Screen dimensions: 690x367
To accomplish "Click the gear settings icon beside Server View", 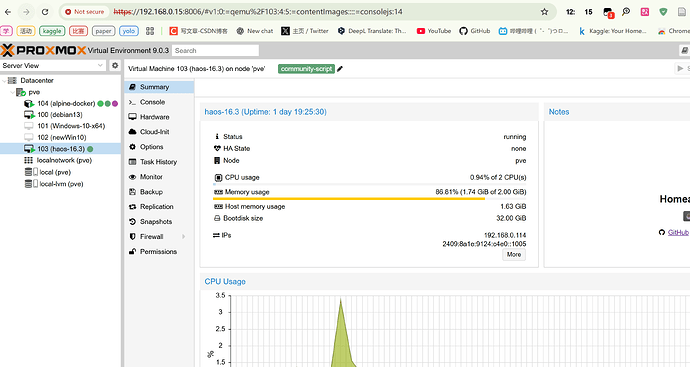I will pyautogui.click(x=115, y=65).
